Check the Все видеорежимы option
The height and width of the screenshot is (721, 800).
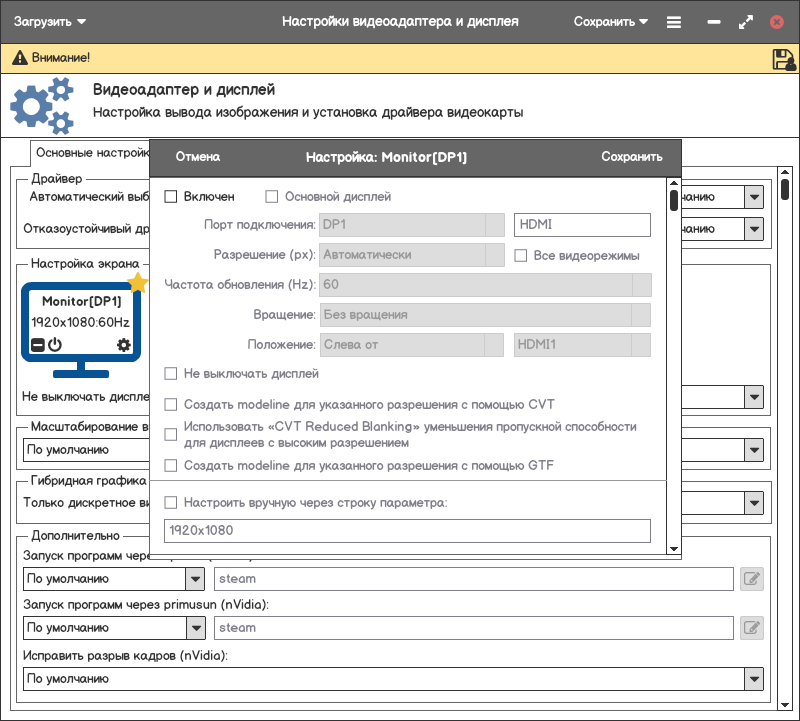click(521, 255)
